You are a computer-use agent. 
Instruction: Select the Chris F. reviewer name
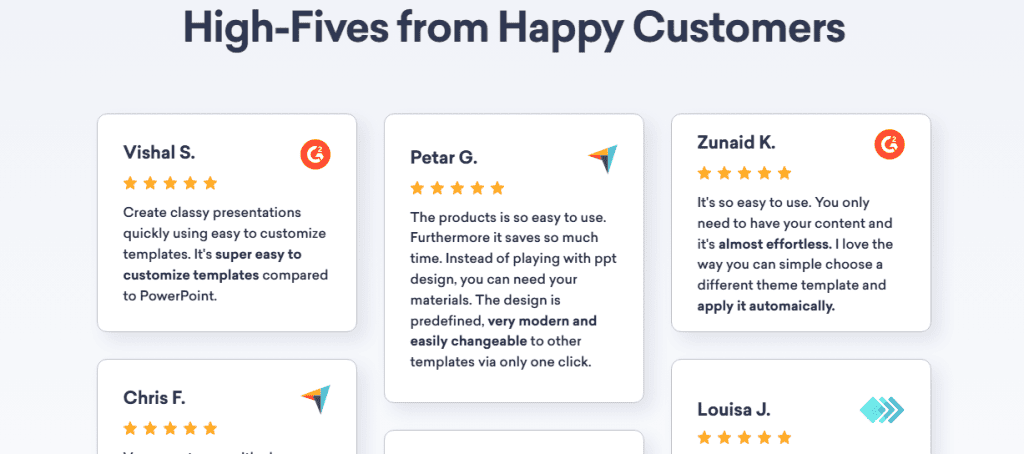pos(154,398)
